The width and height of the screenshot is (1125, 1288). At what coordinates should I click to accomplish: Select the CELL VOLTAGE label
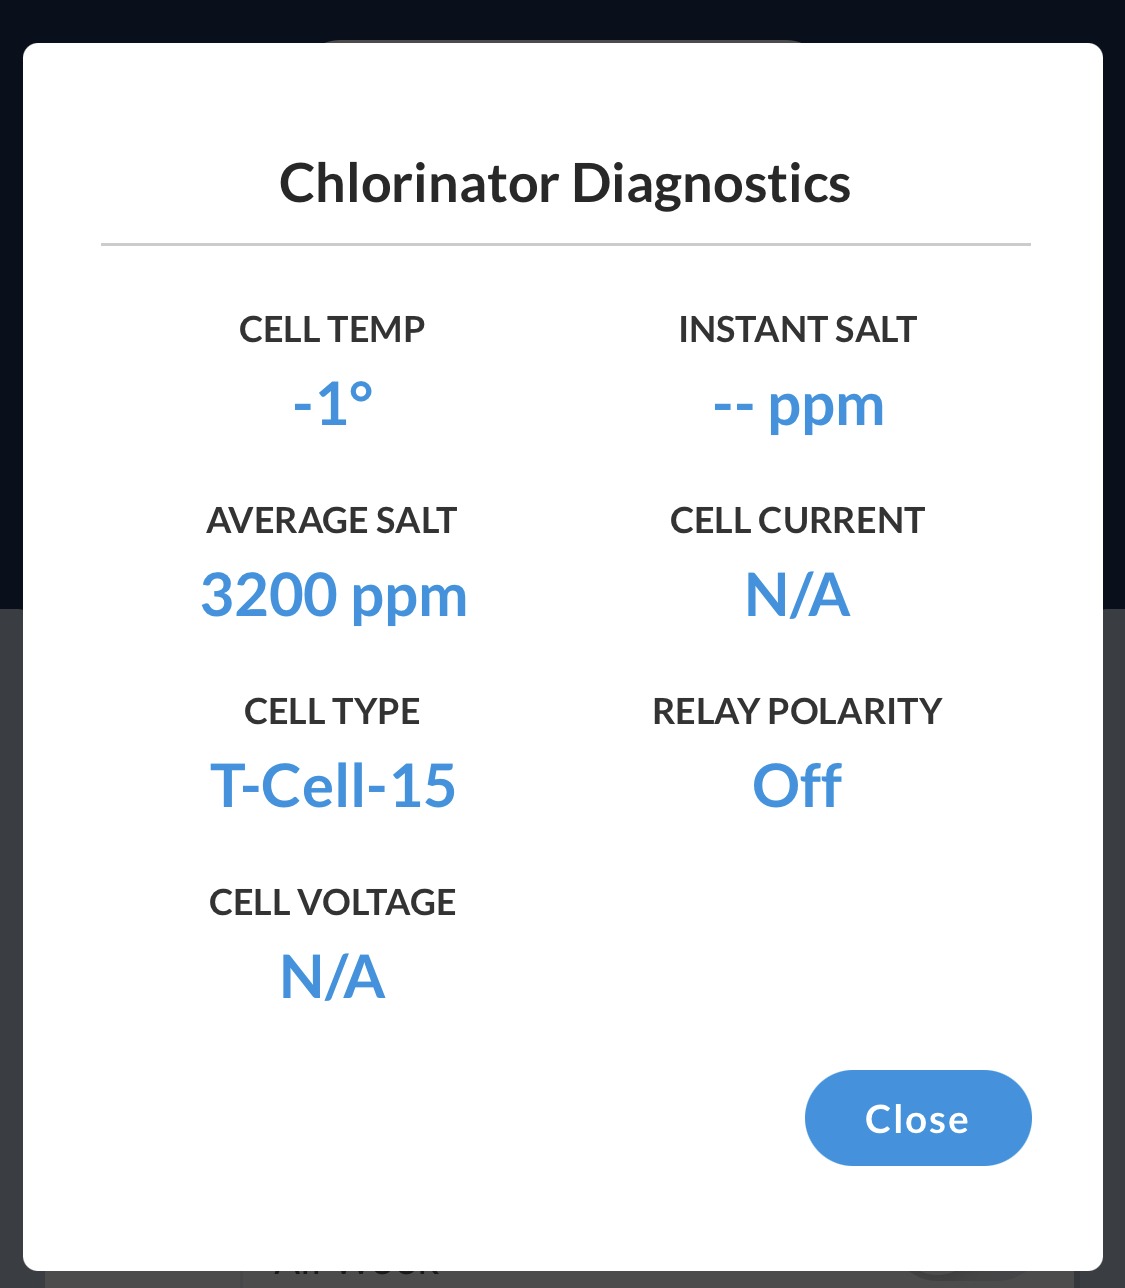[x=332, y=902]
